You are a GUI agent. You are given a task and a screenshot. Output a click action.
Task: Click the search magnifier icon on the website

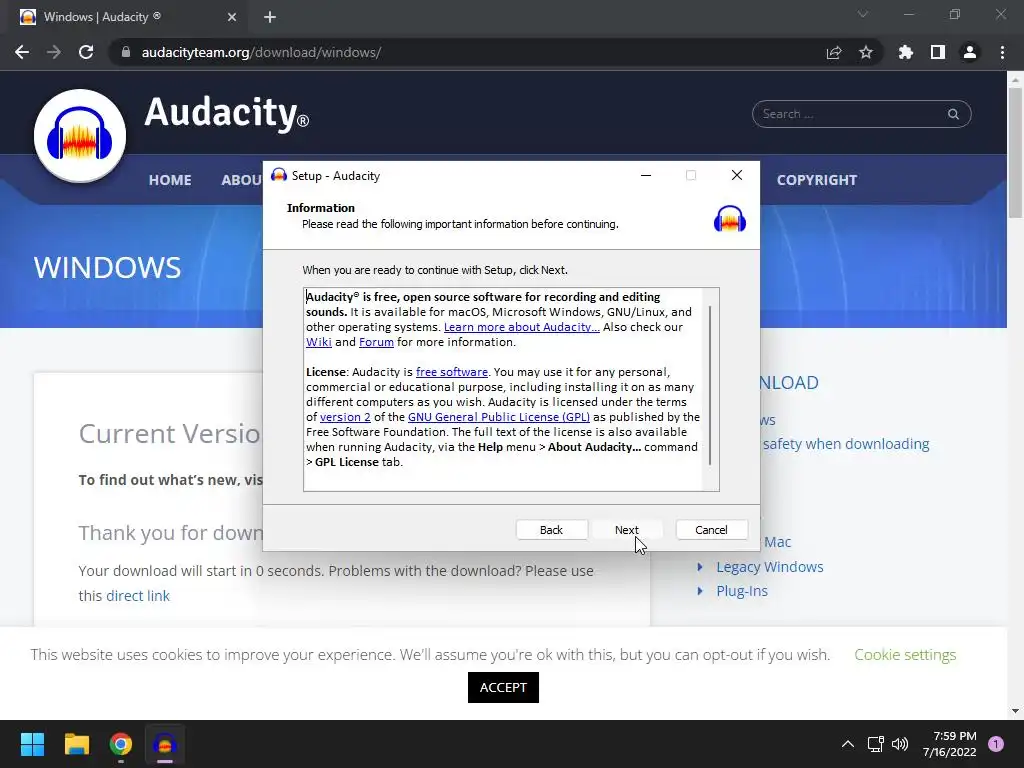point(953,114)
